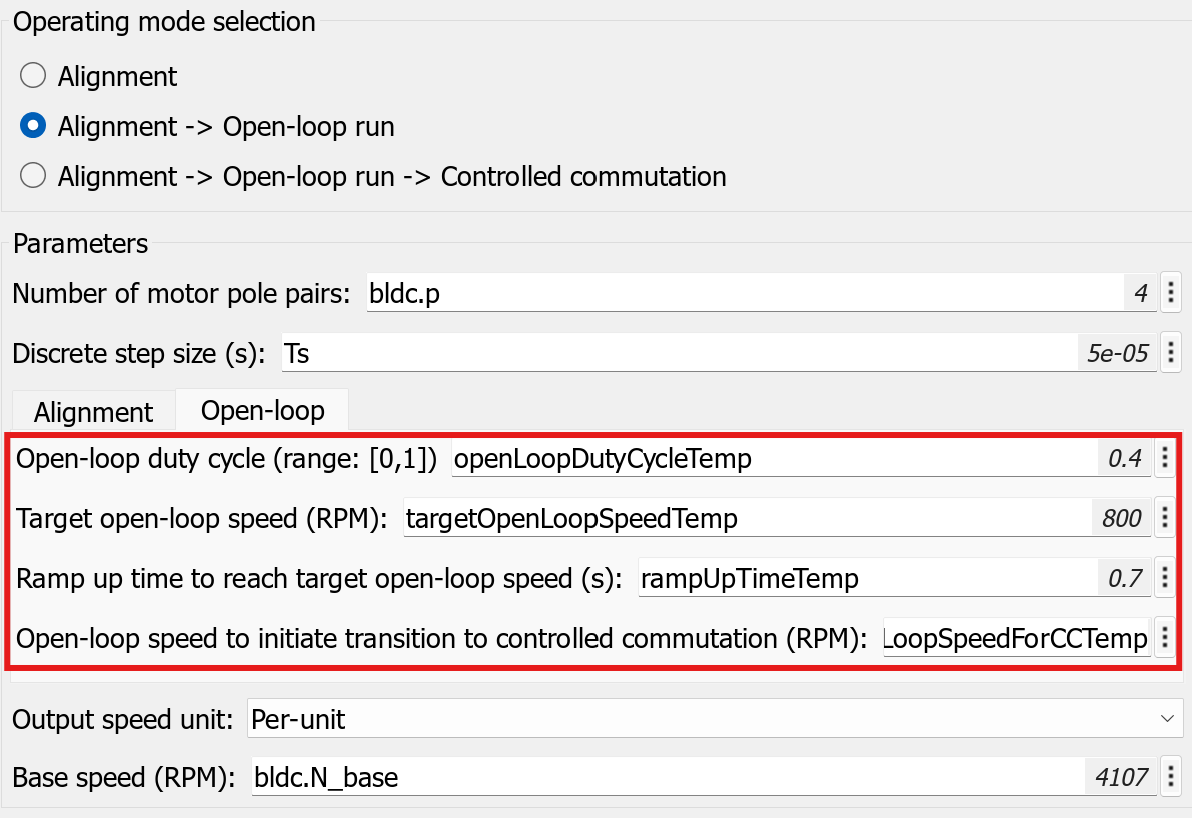Switch to the Open-loop tab
The width and height of the screenshot is (1192, 818).
[262, 410]
